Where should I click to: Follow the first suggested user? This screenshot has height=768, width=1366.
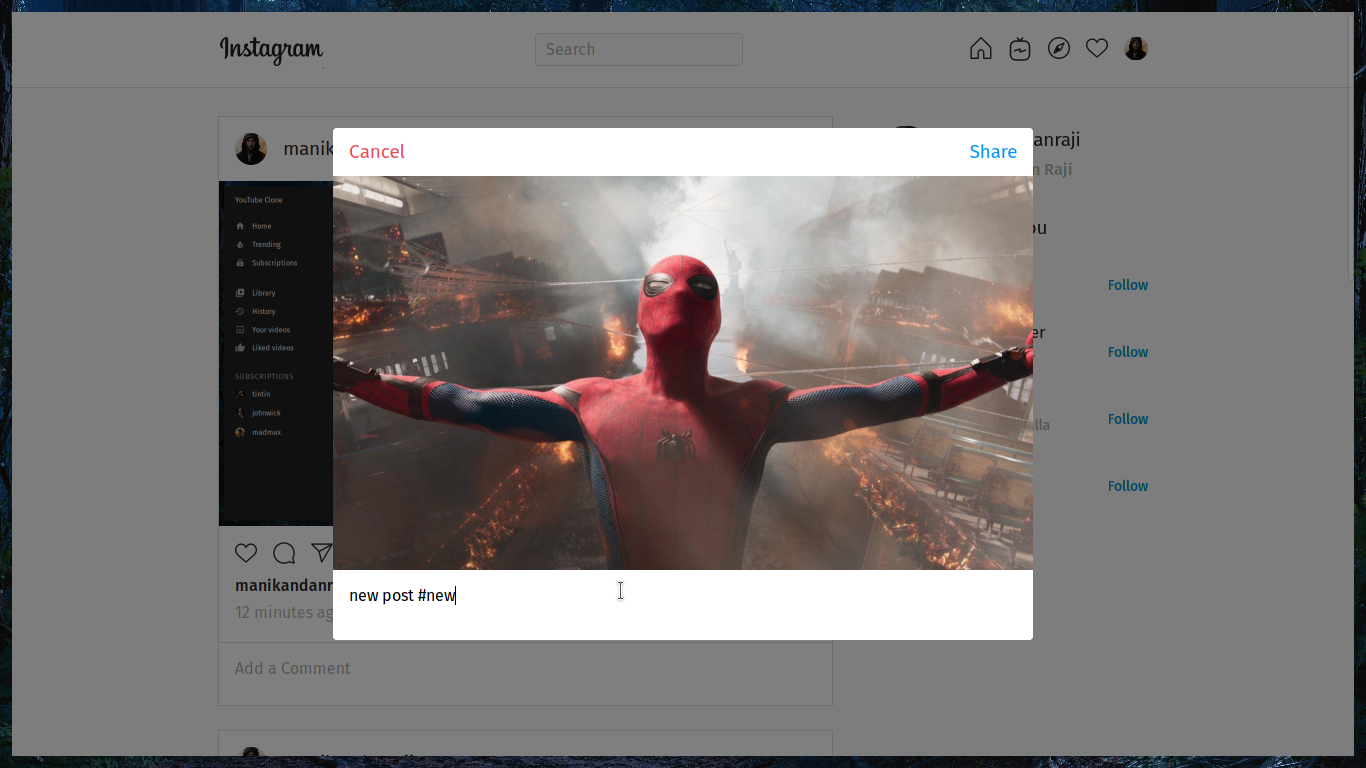[1127, 285]
